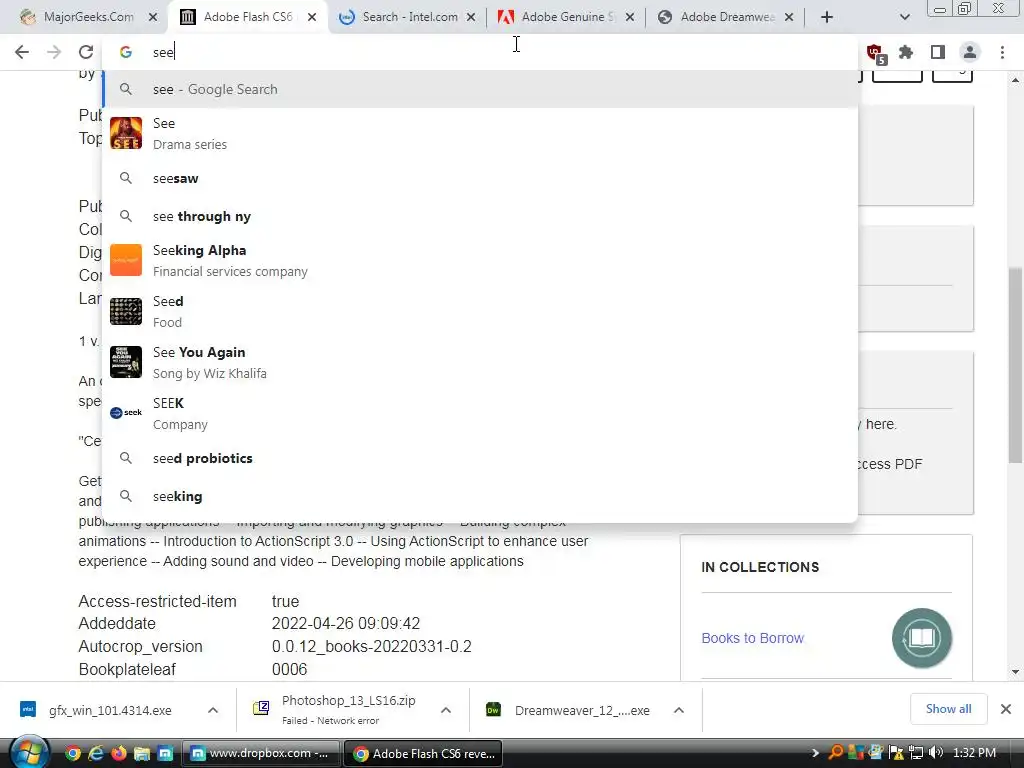Go back using the browser back arrow
Image resolution: width=1024 pixels, height=768 pixels.
22,52
